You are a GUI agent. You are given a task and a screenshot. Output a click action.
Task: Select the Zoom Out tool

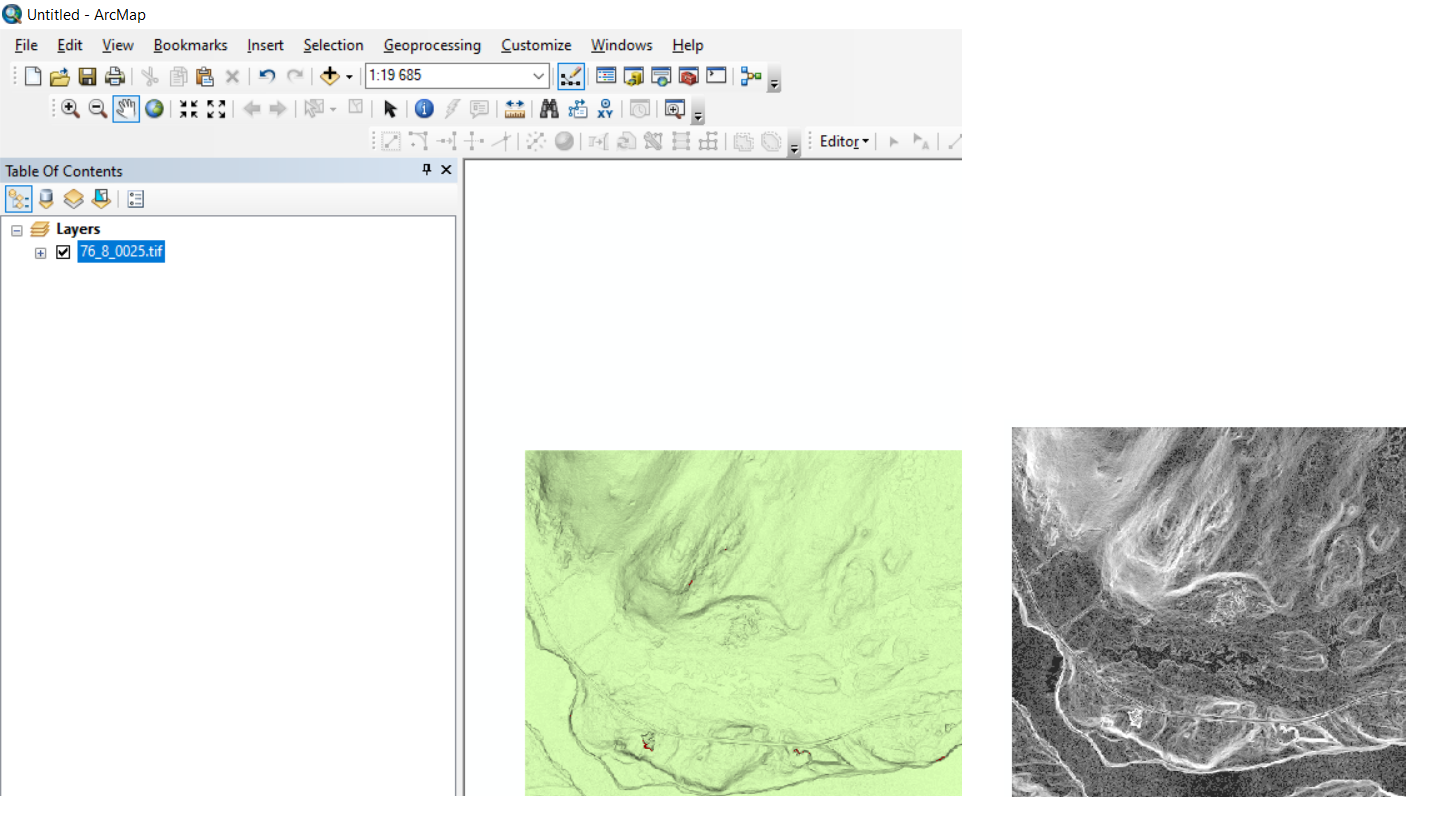(x=98, y=109)
